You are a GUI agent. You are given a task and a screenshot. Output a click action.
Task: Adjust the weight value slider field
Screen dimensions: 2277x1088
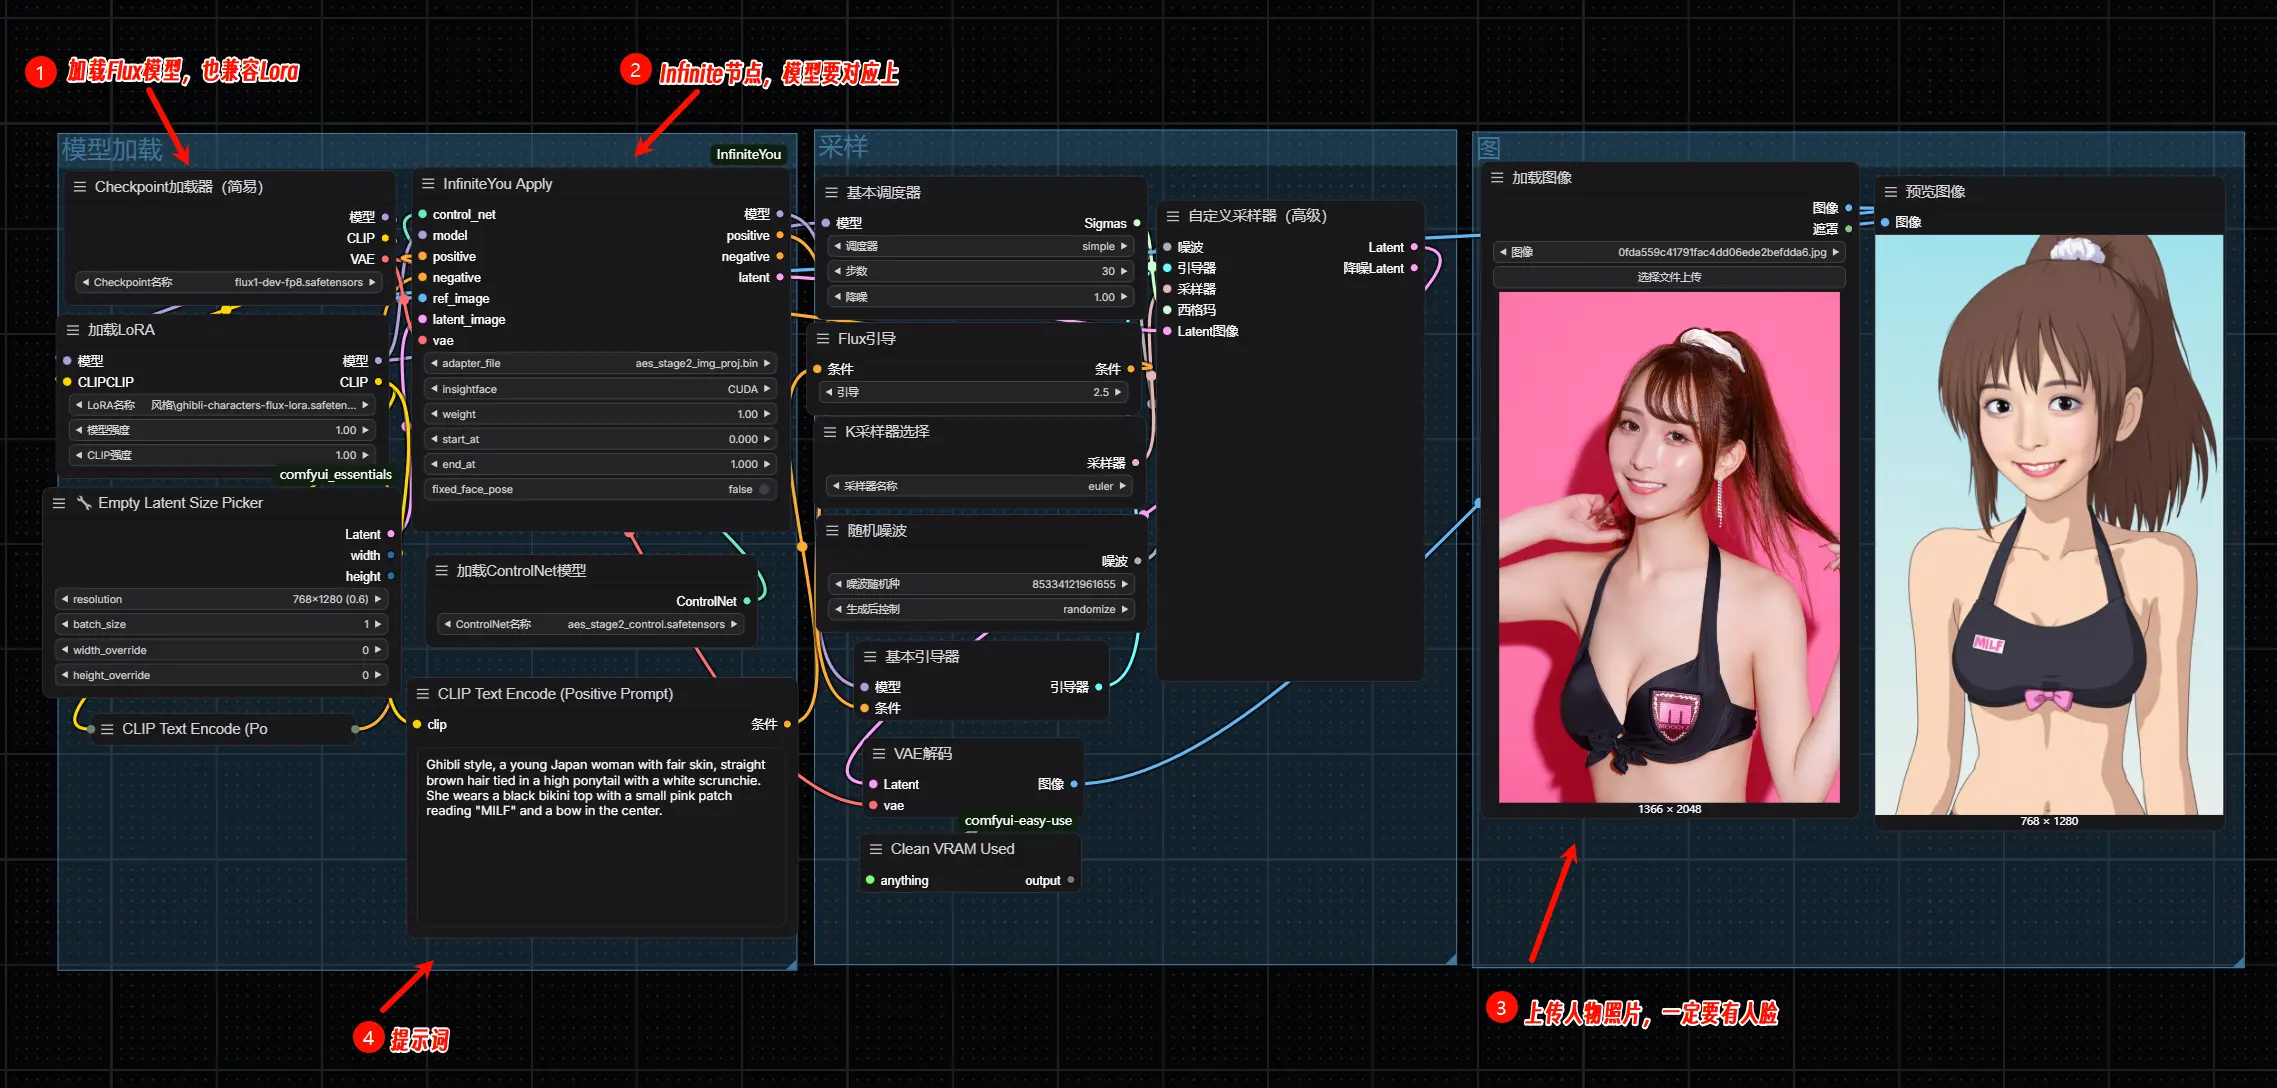click(600, 414)
